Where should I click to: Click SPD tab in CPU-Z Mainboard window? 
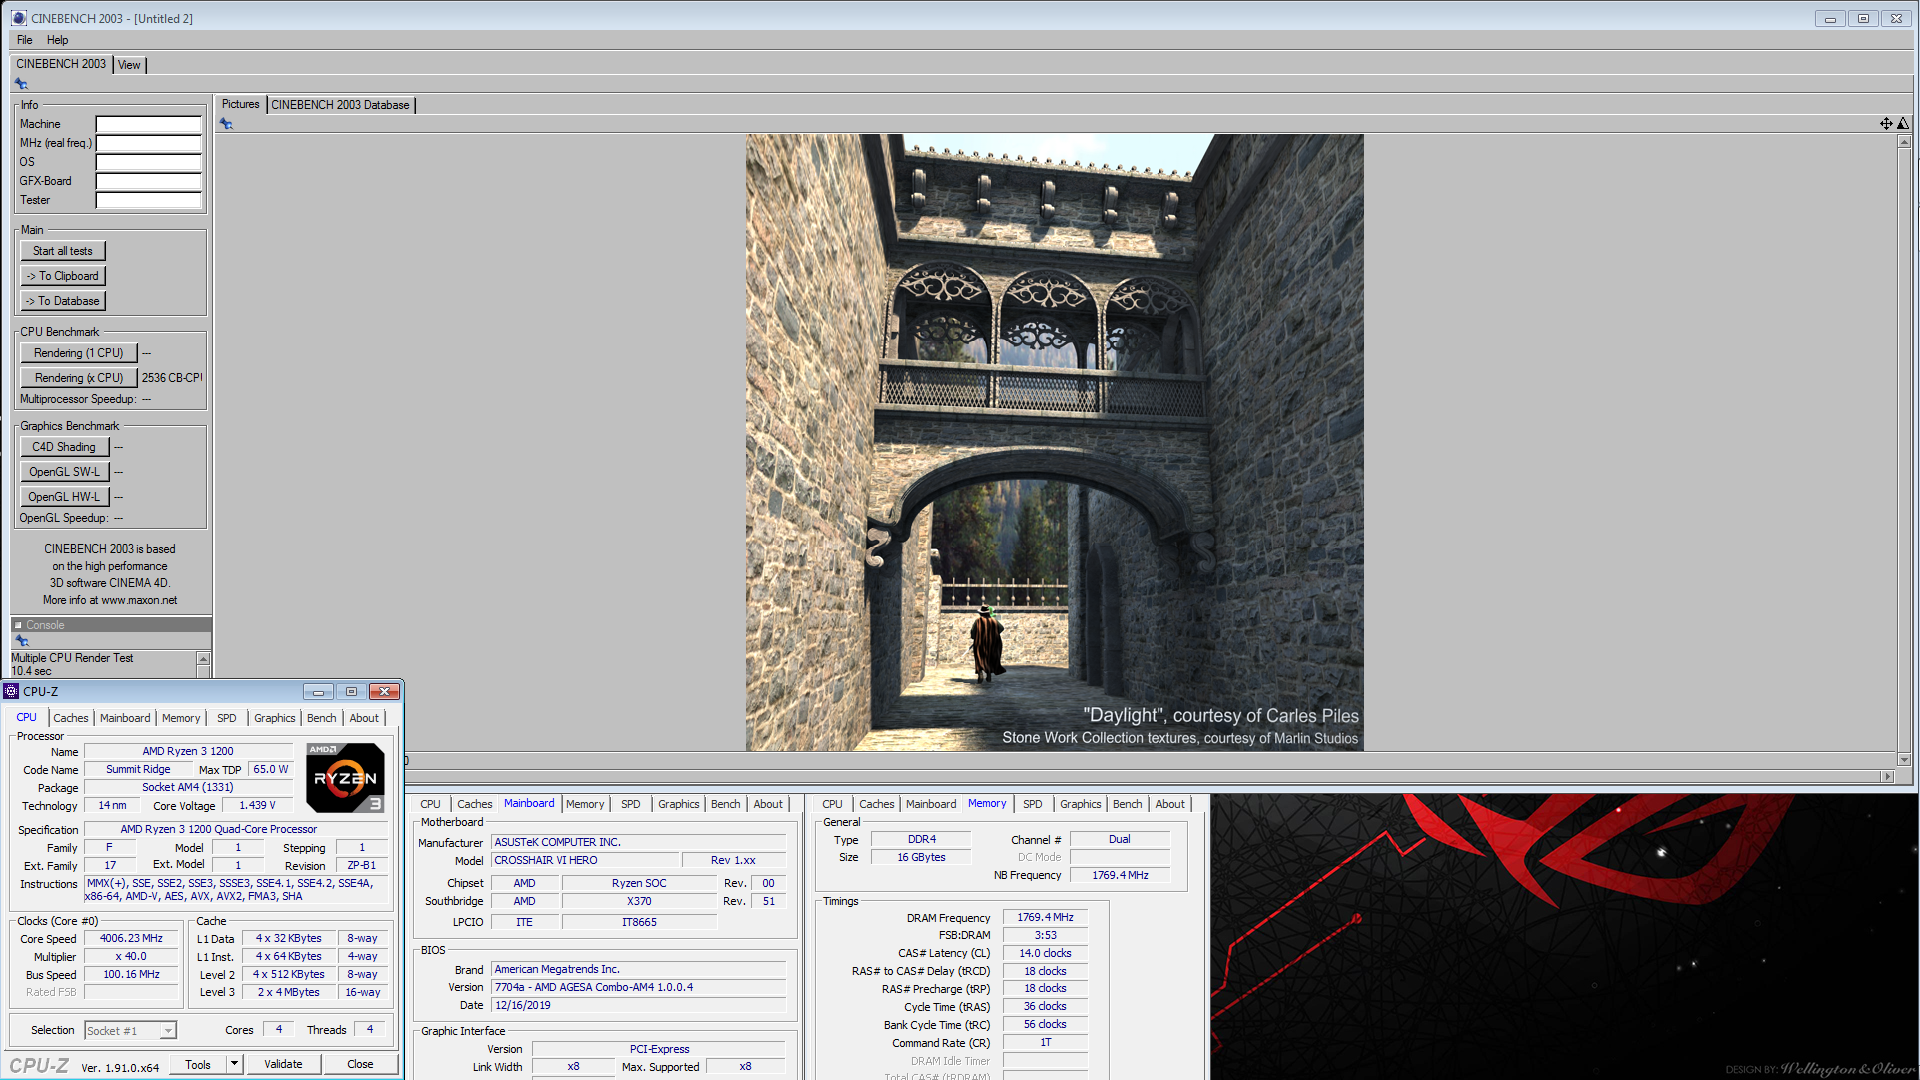pyautogui.click(x=631, y=804)
